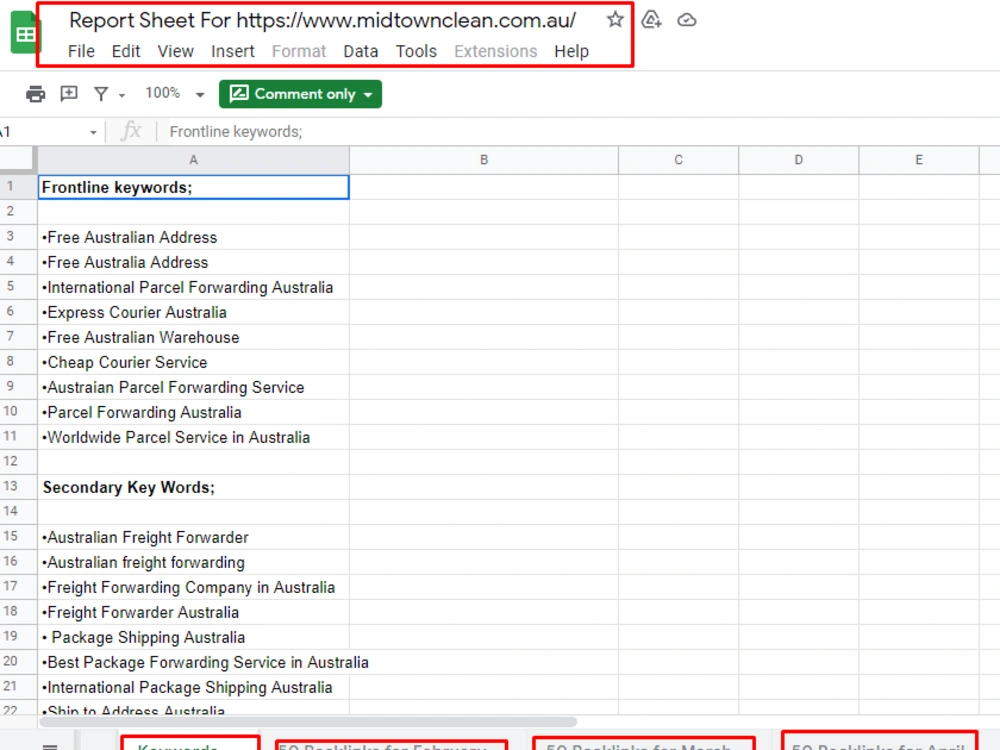Viewport: 1000px width, 750px height.
Task: Click cell Frontline keywords;
Action: click(193, 187)
